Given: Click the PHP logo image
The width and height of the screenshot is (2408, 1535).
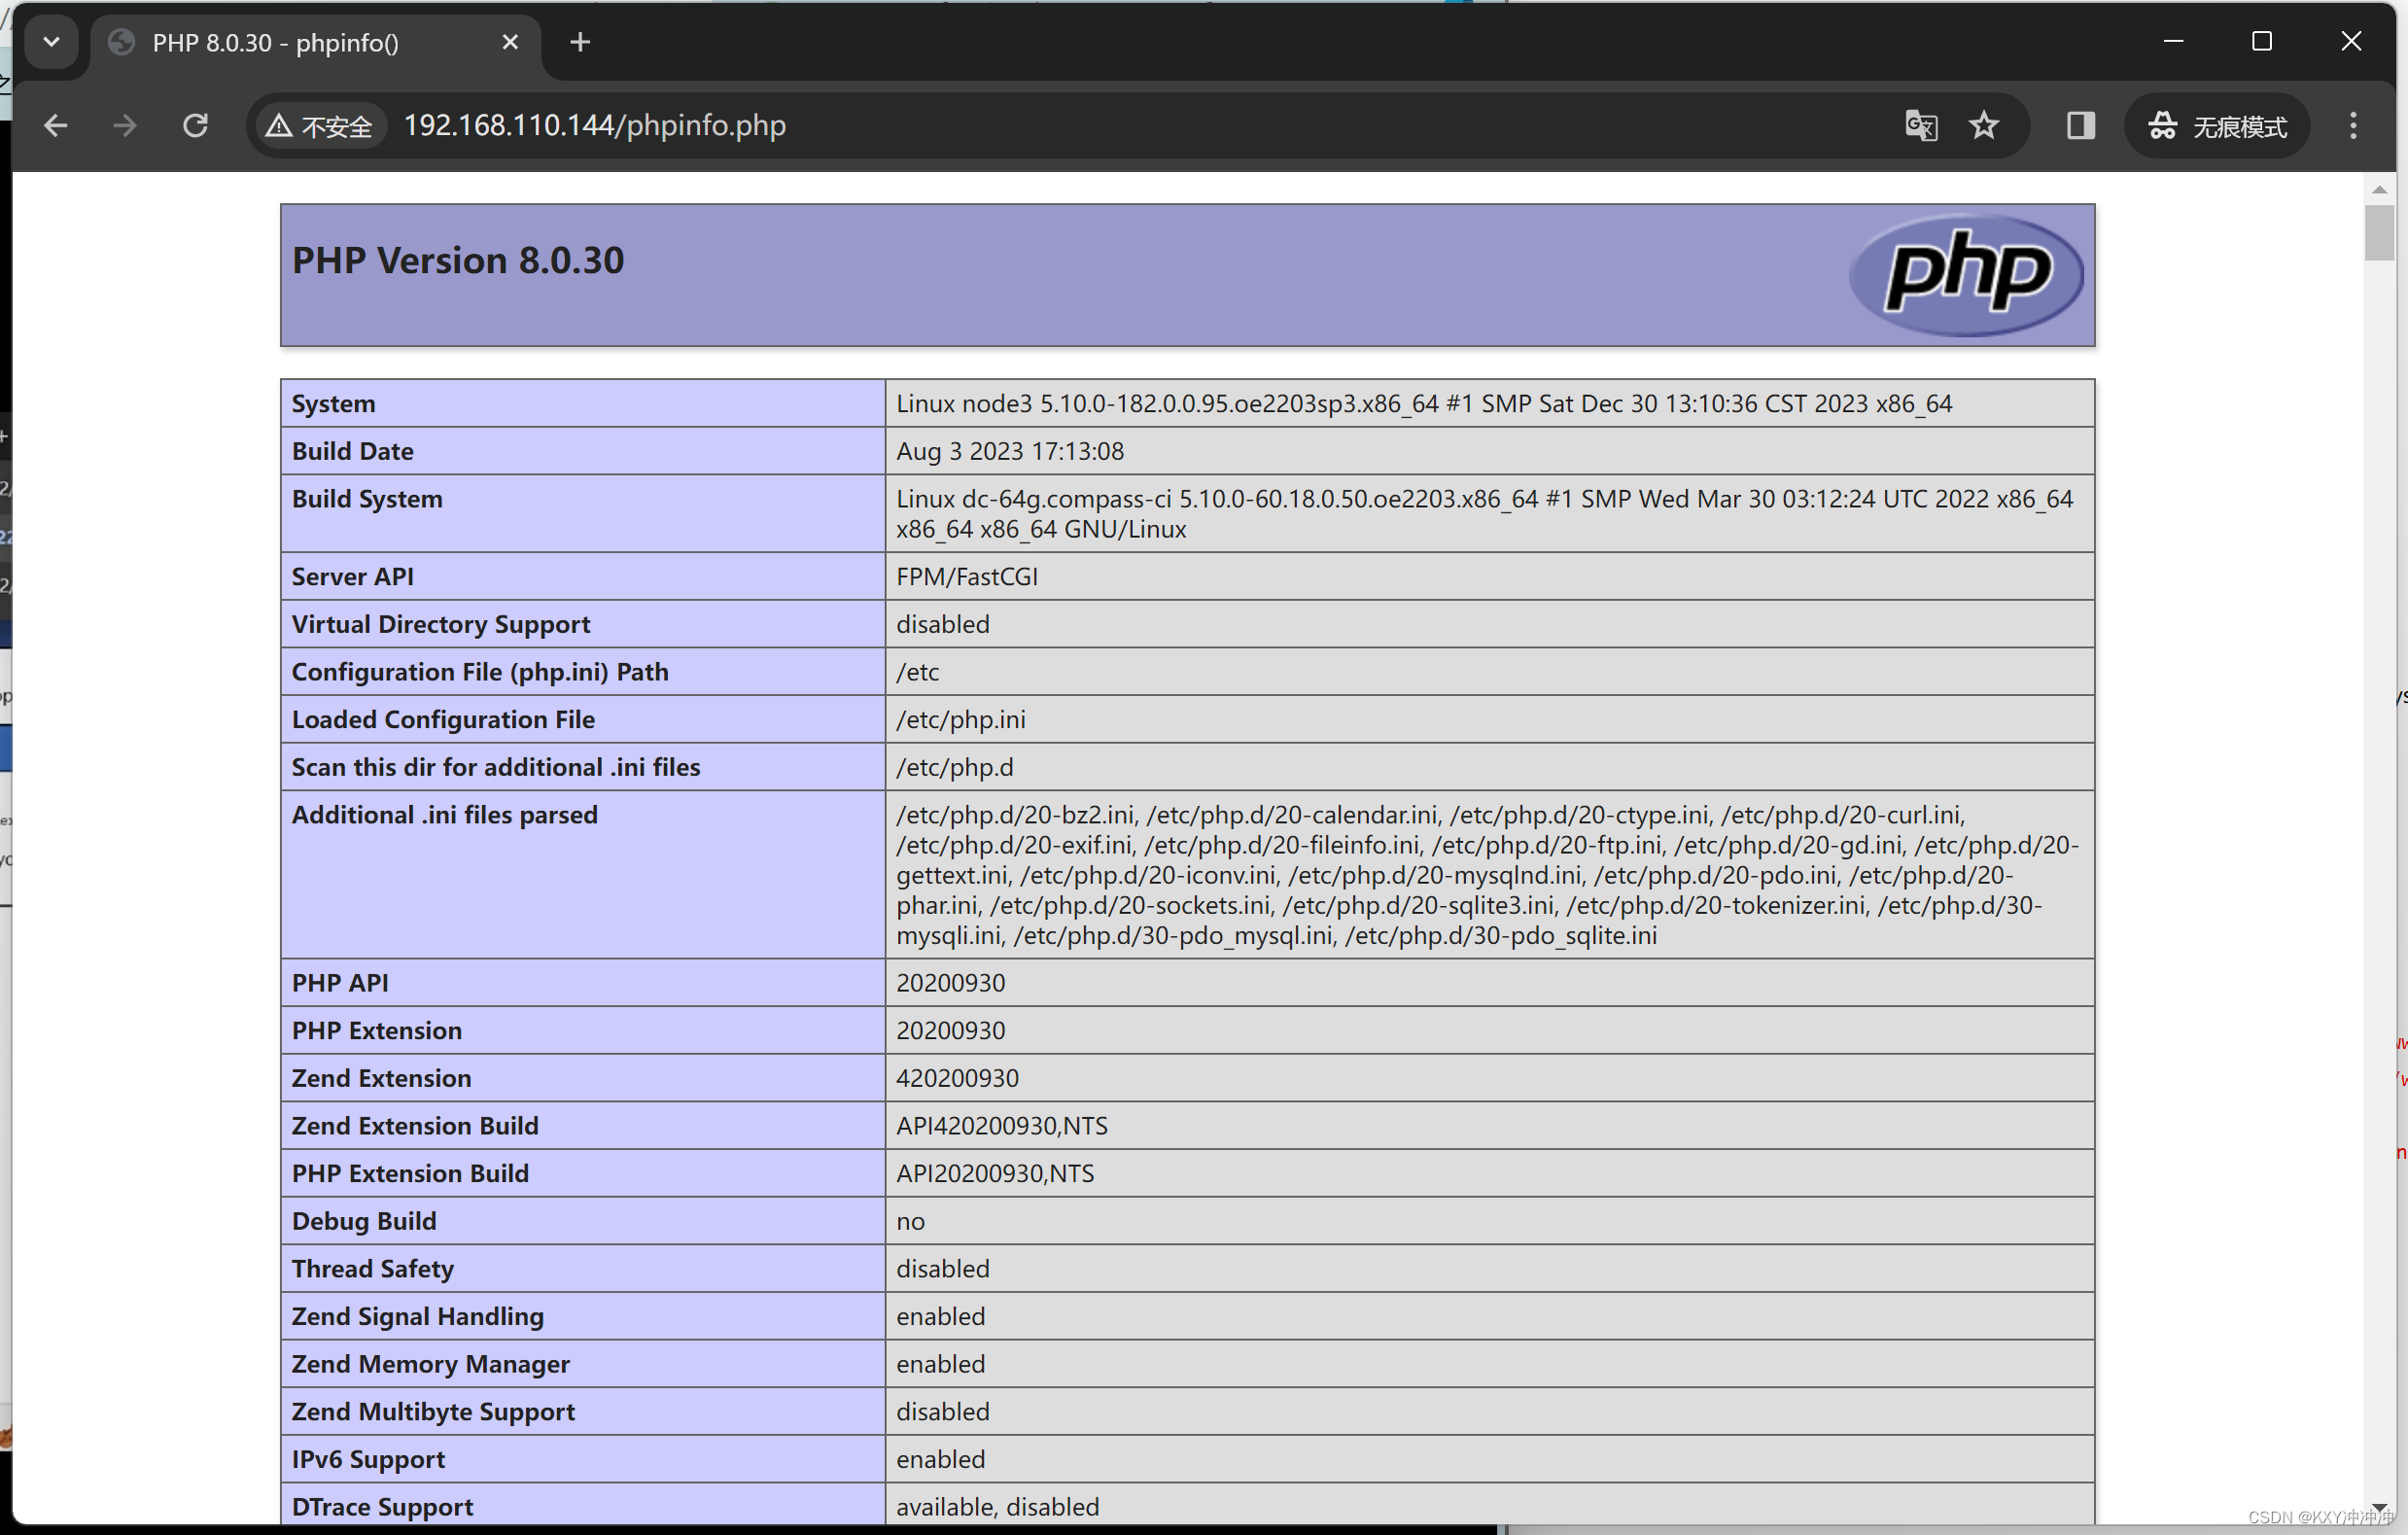Looking at the screenshot, I should [1966, 275].
